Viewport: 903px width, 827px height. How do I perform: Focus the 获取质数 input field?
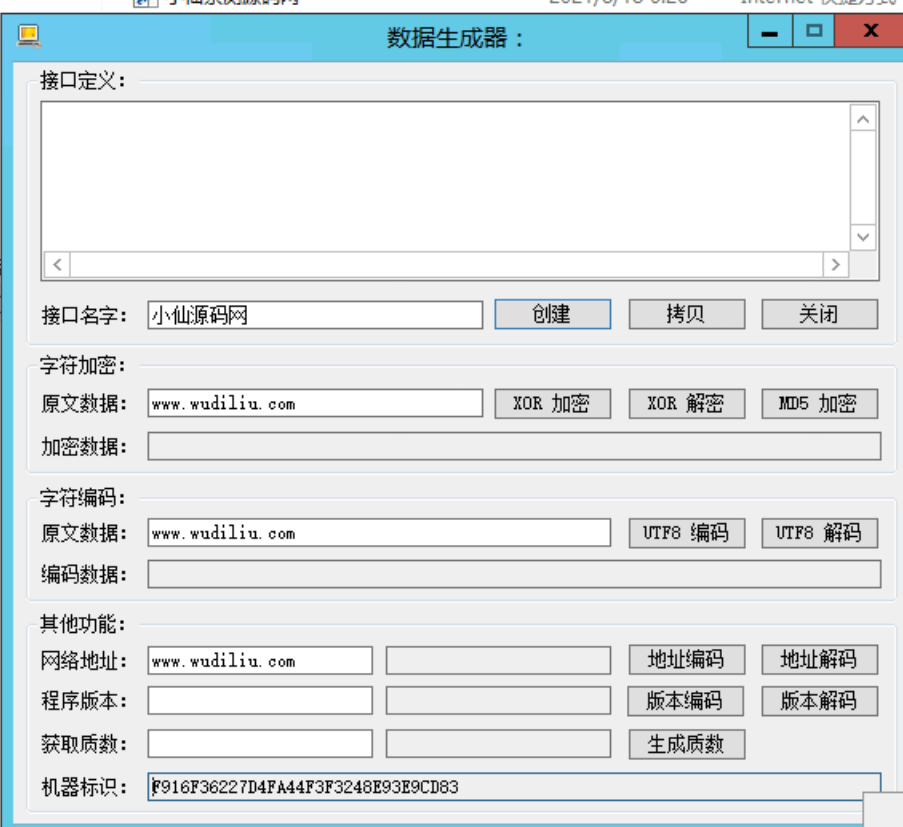260,744
